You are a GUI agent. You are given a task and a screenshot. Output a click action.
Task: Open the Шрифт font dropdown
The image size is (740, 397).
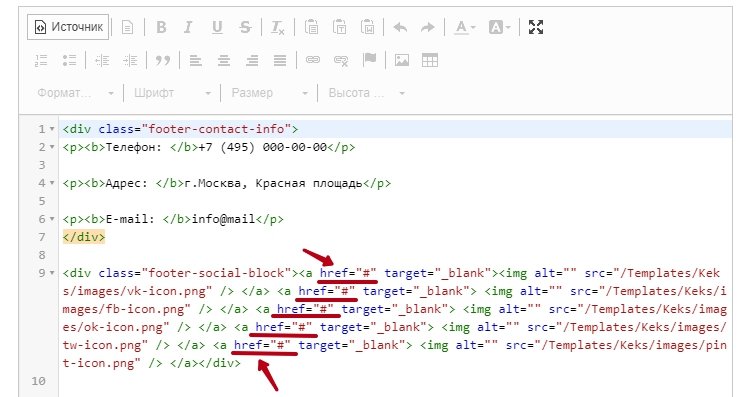tap(172, 93)
